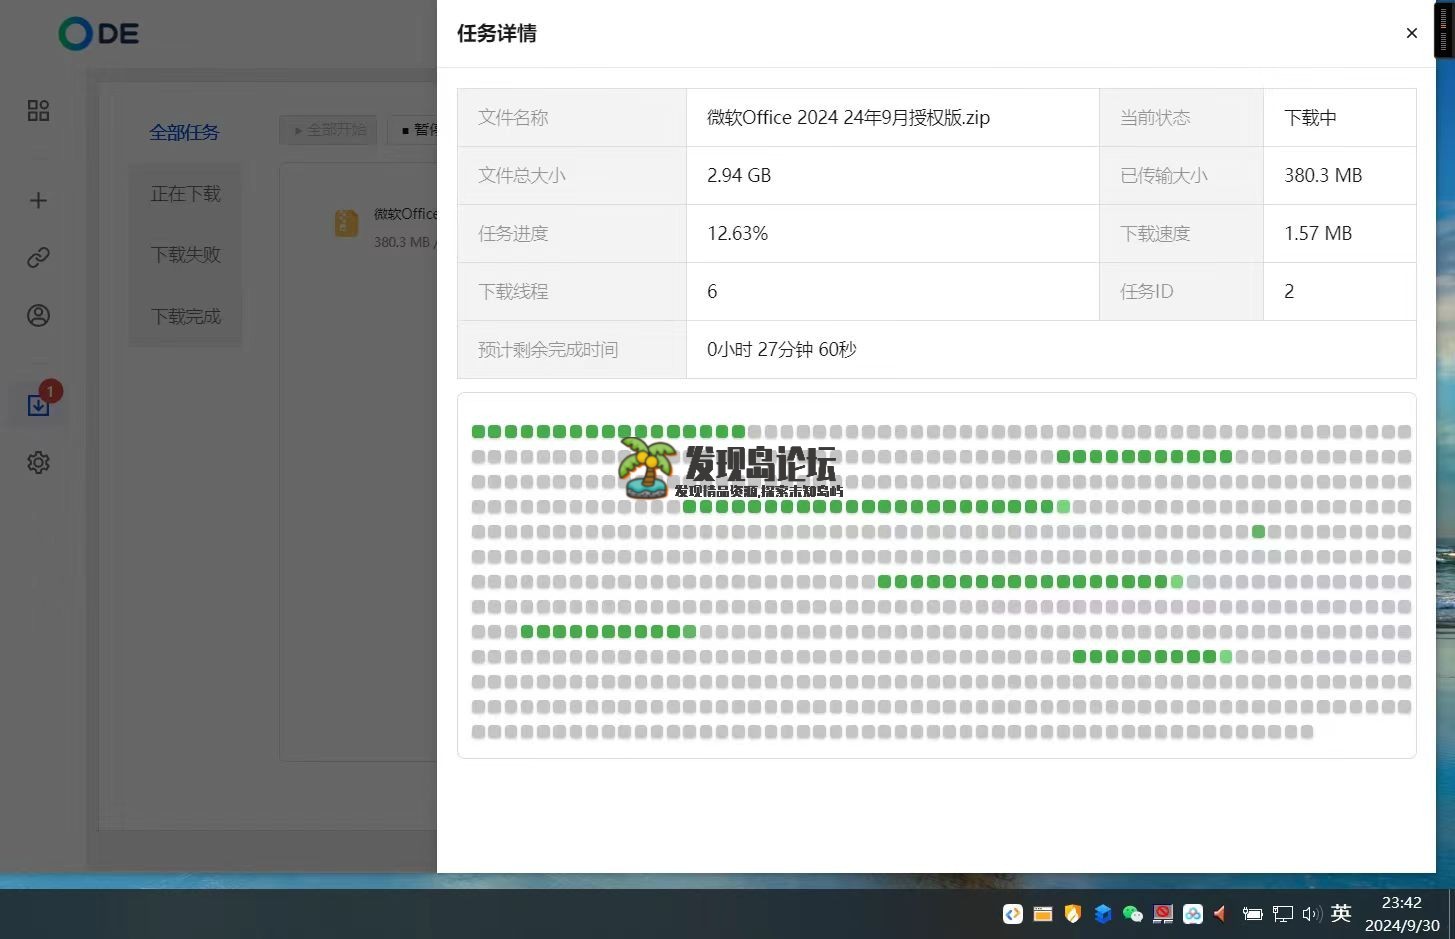Open the blue stacked cube tray icon
1455x939 pixels.
pyautogui.click(x=1103, y=913)
